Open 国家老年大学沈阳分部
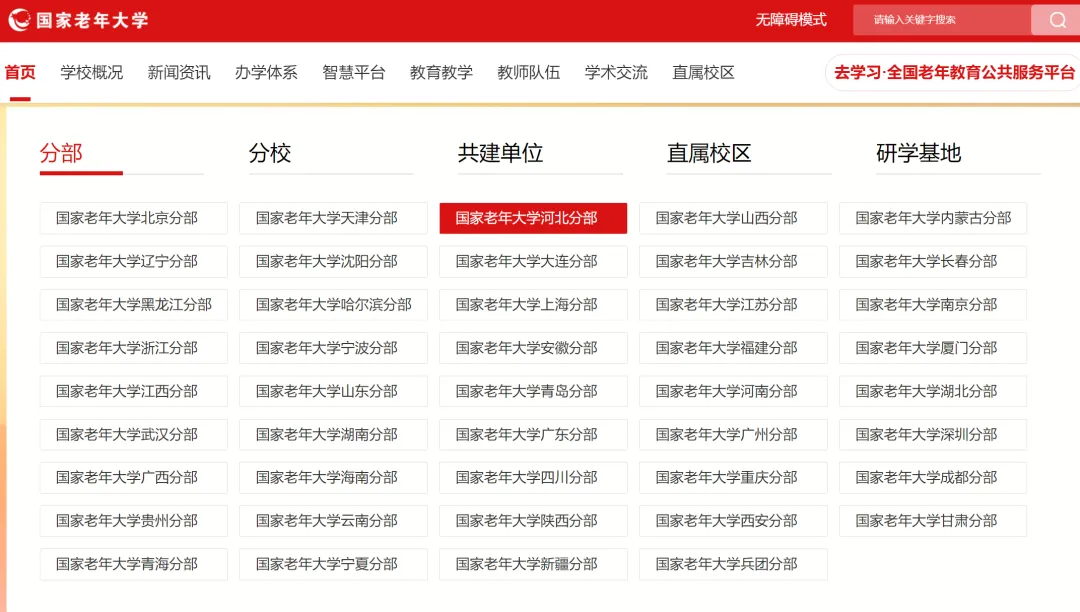This screenshot has width=1080, height=612. point(333,262)
